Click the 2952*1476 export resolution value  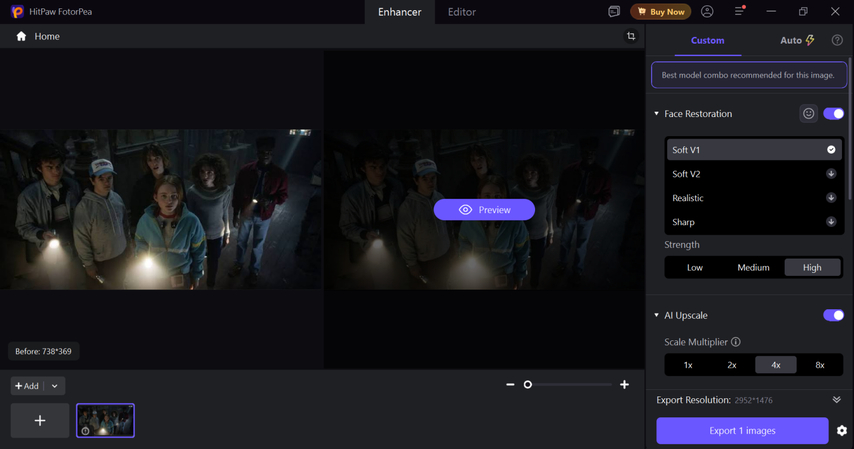(x=753, y=400)
